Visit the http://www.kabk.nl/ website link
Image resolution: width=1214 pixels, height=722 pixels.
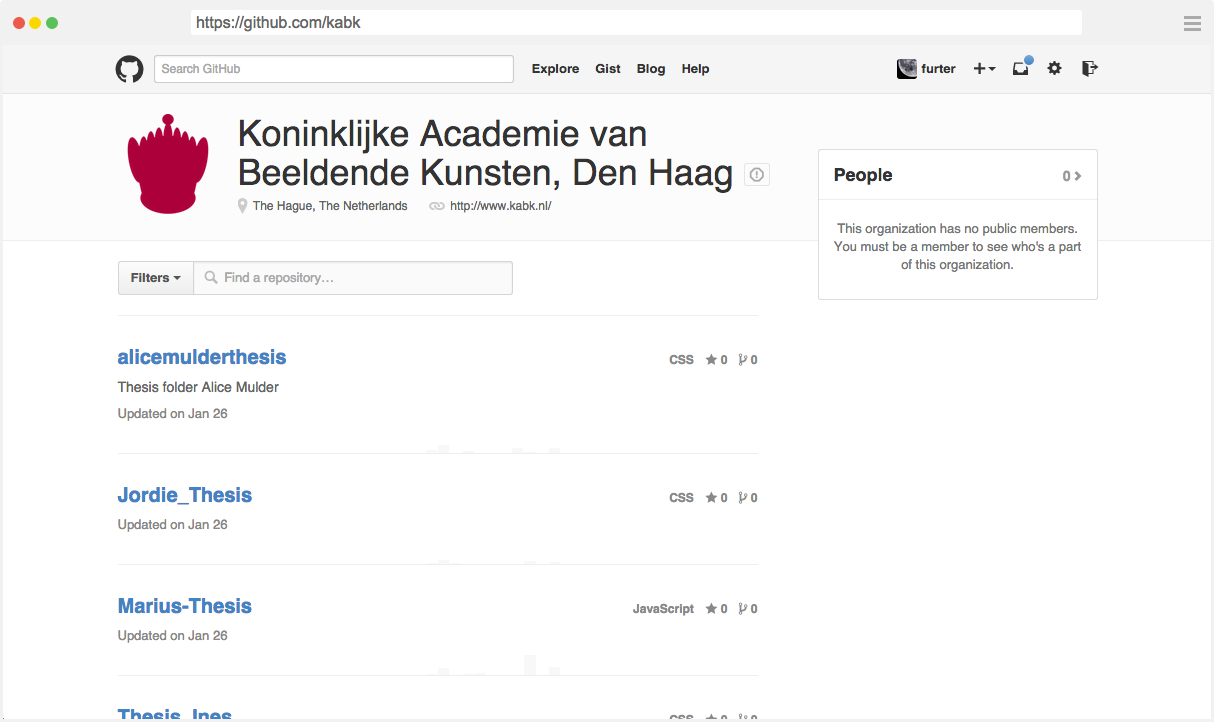(x=500, y=206)
